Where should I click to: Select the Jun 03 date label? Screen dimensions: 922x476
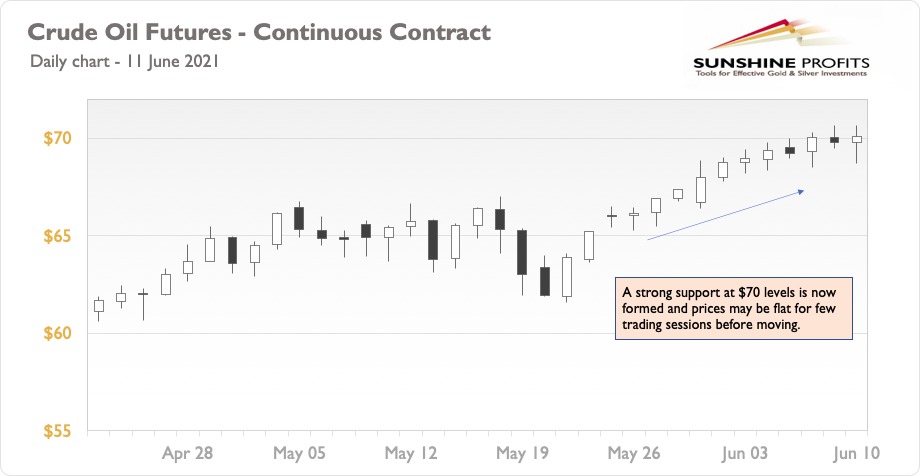(x=744, y=454)
